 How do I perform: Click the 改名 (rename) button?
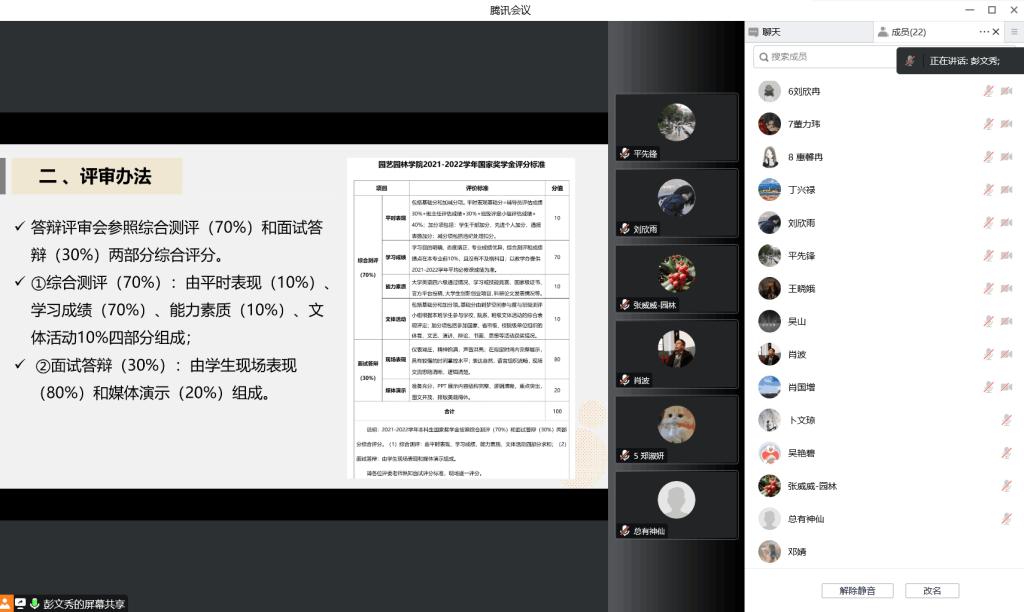tap(932, 591)
